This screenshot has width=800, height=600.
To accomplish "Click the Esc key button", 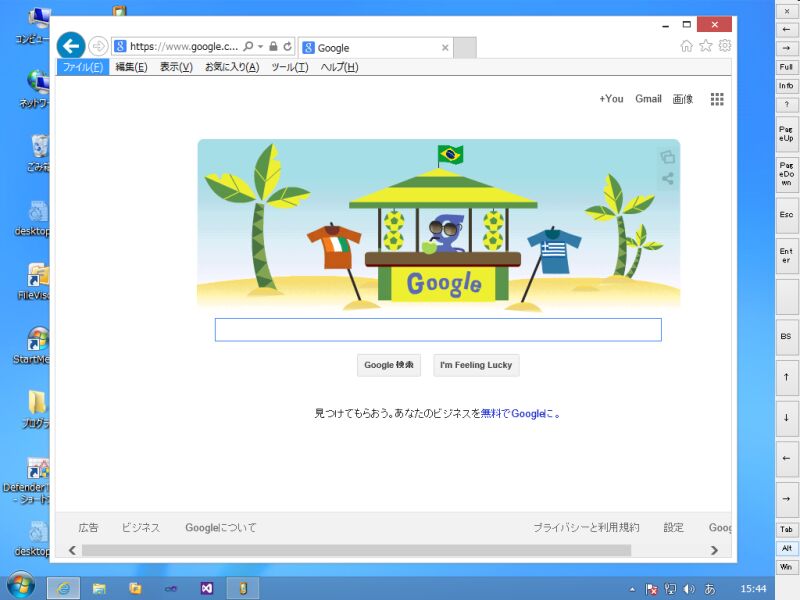I will pos(786,215).
